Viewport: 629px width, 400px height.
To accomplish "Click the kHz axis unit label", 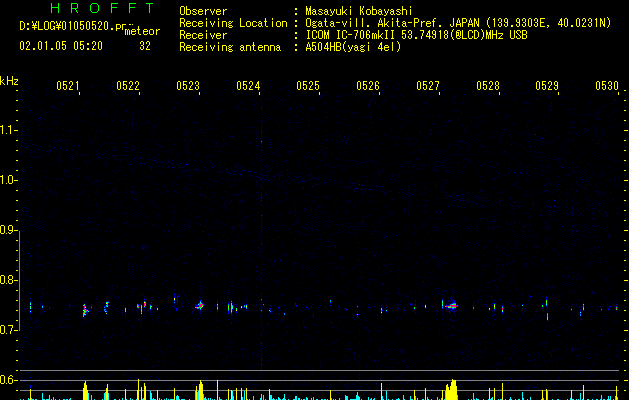I will pyautogui.click(x=9, y=81).
